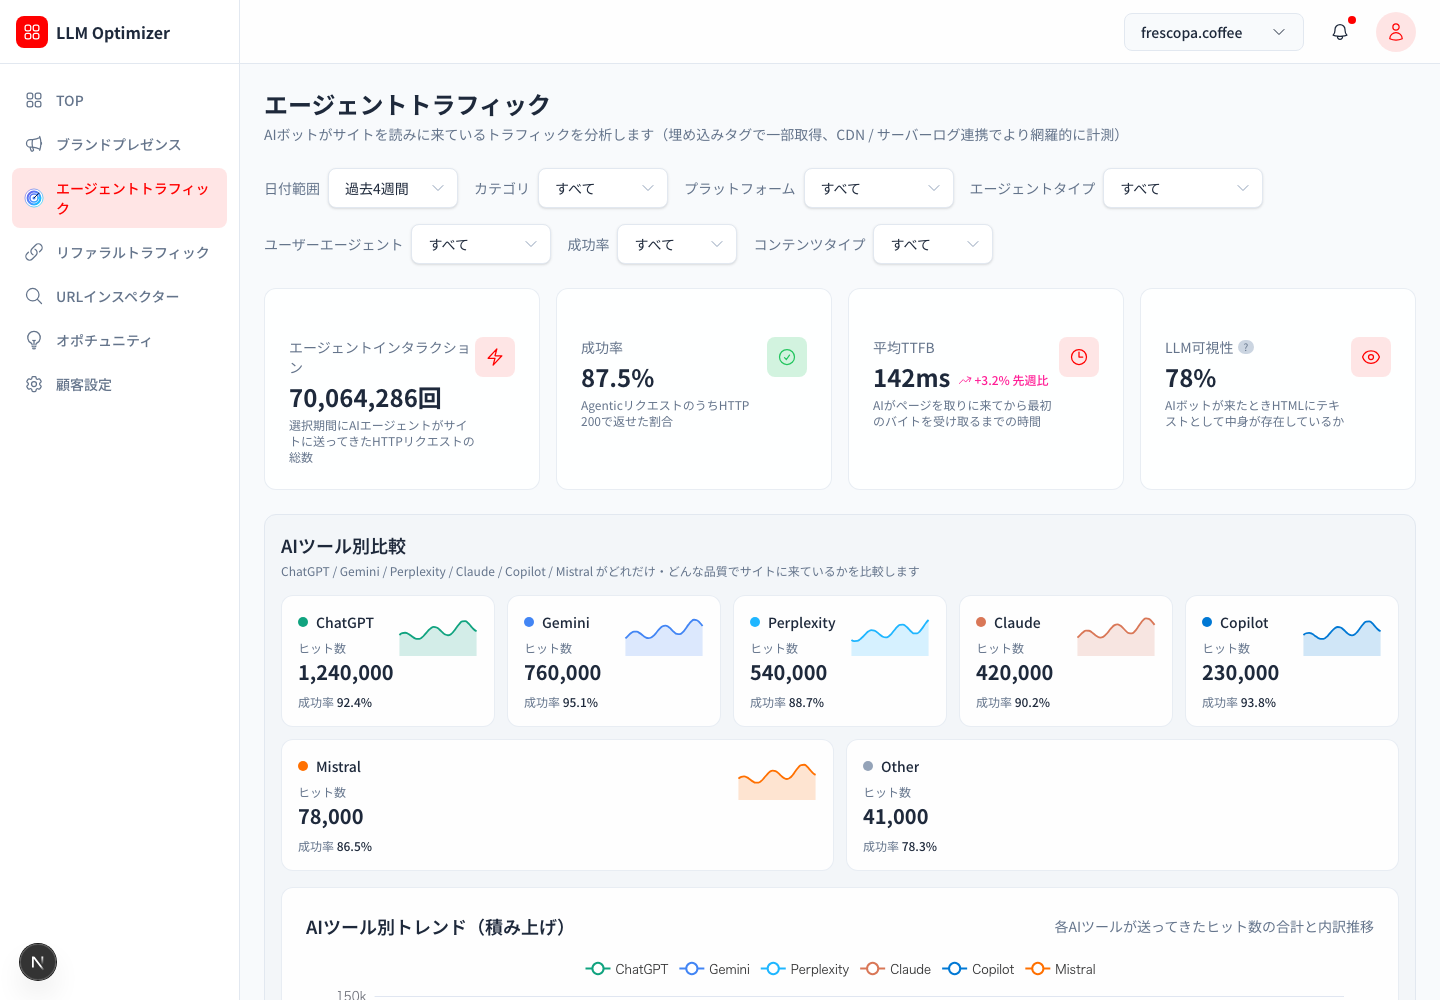Viewport: 1440px width, 1000px height.
Task: Toggle Gemini series in trend legend
Action: 715,969
